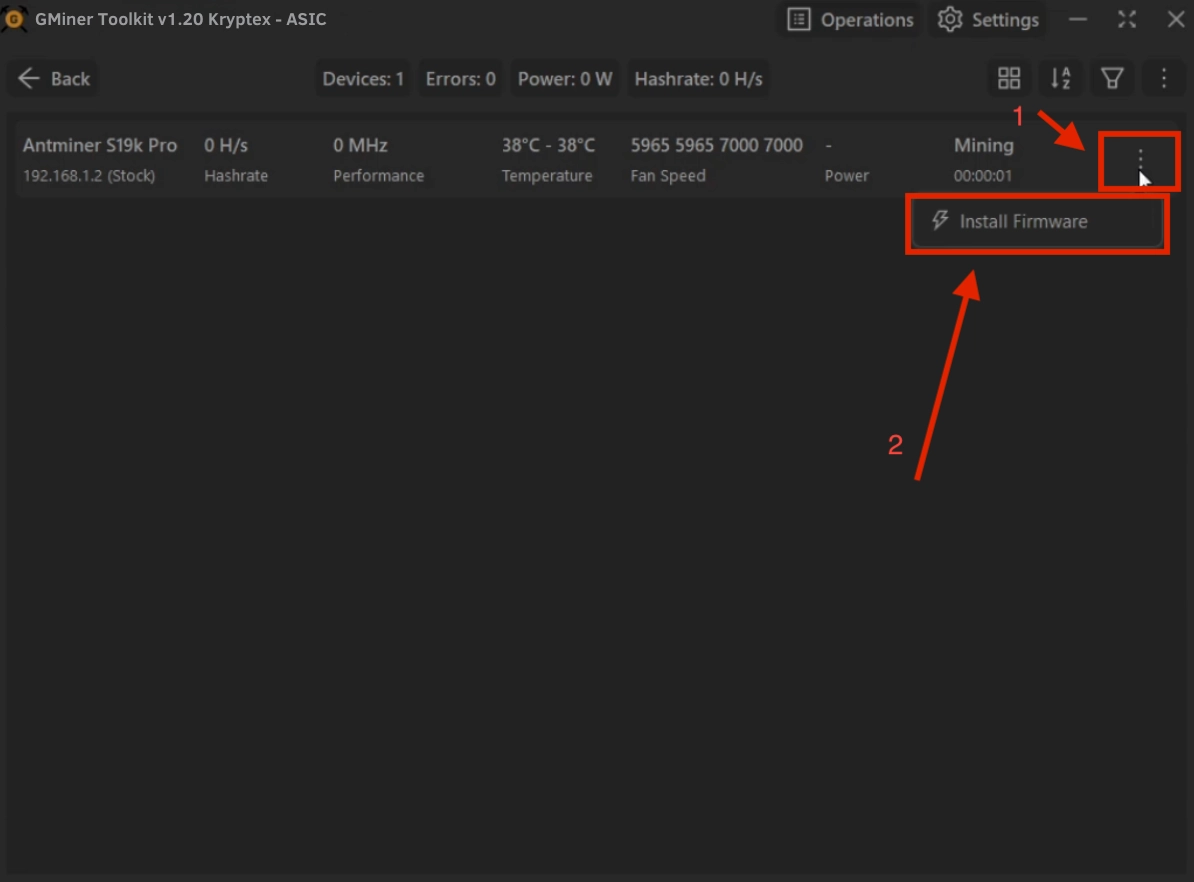The width and height of the screenshot is (1194, 882).
Task: Open the toolbar's three-dot overflow menu
Action: pos(1163,79)
